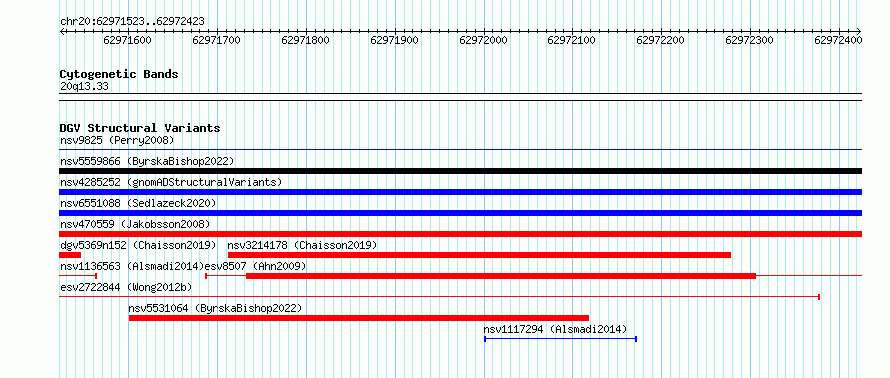Click the blue nsv1117294 variant line
This screenshot has height=378, width=890.
coord(560,339)
